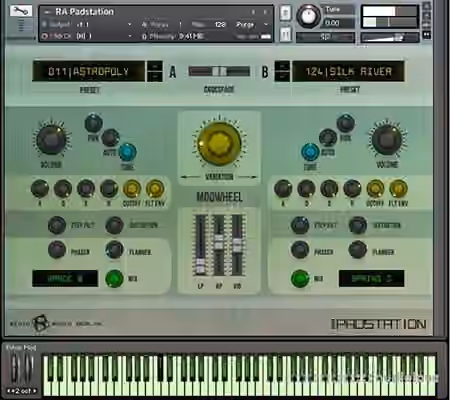Click layer A middle knob below Pan

[x=110, y=138]
